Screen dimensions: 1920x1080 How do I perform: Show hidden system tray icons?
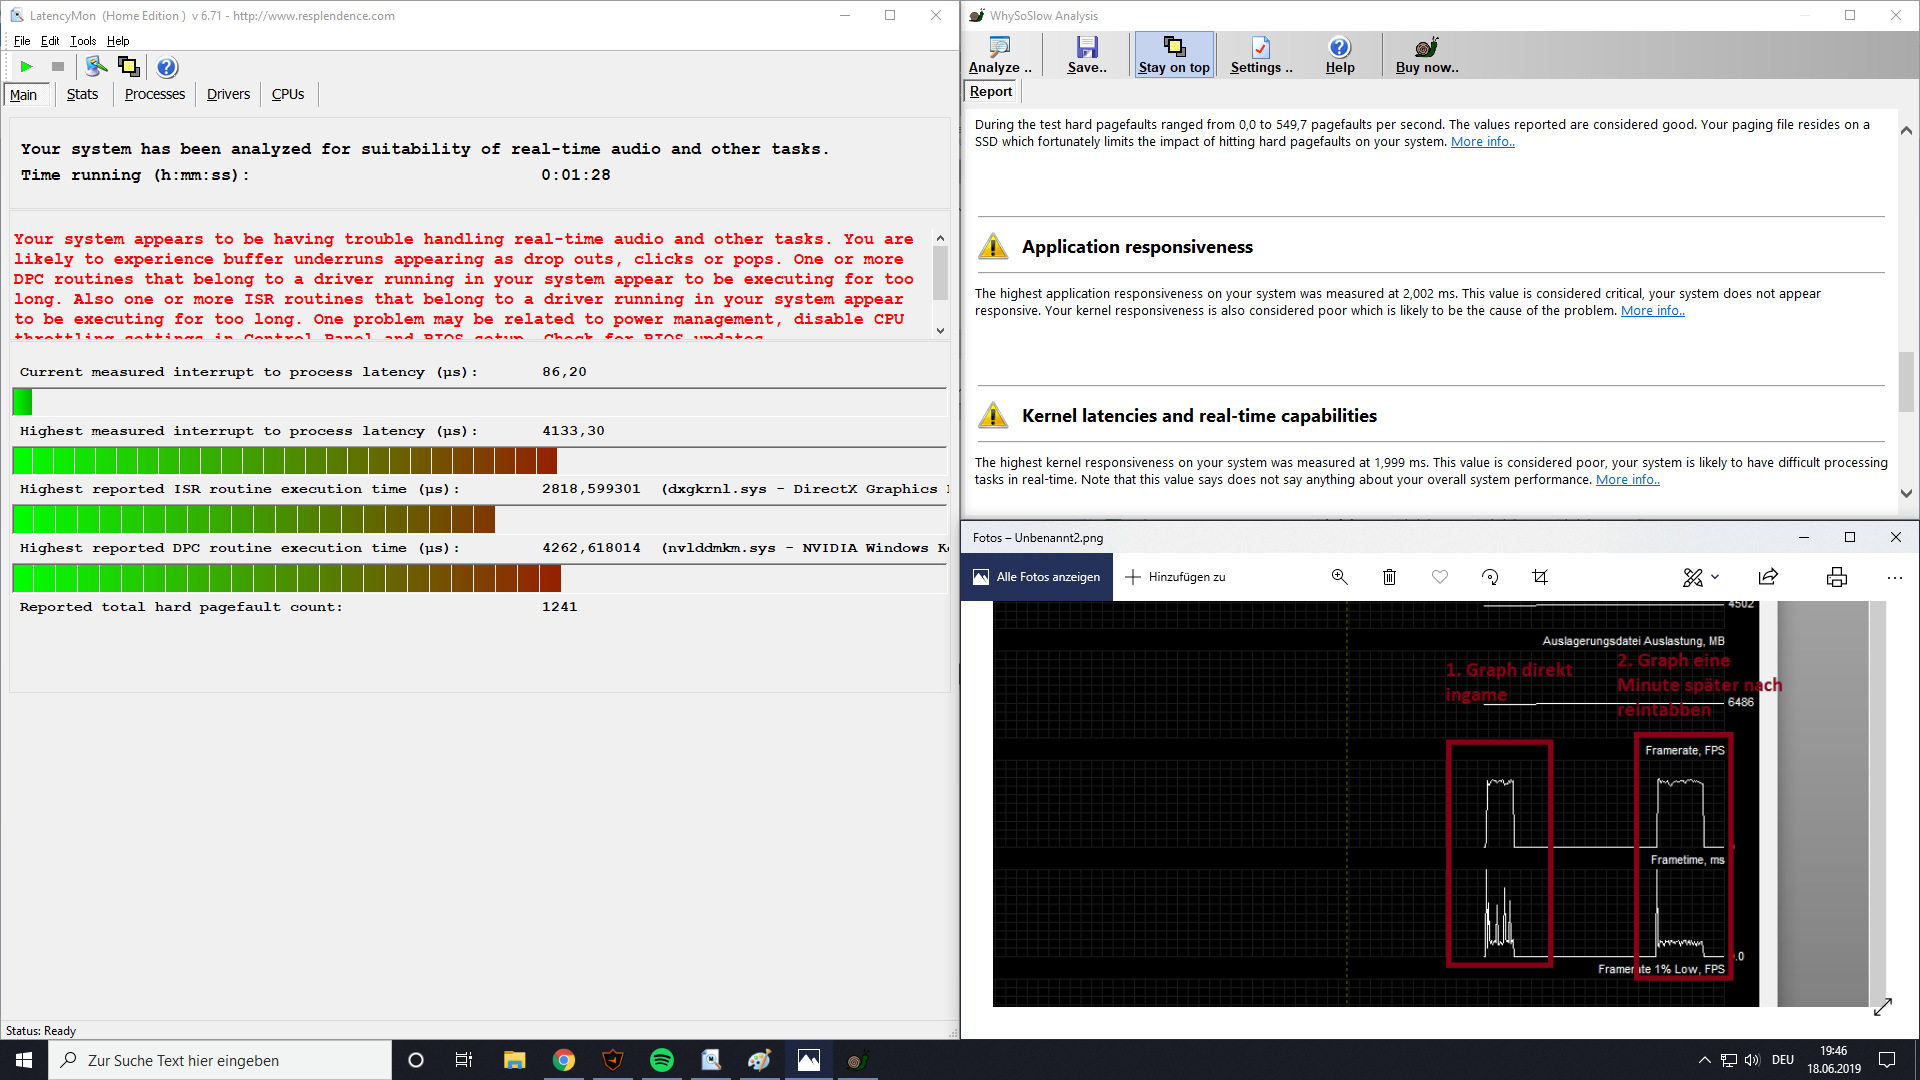1704,1060
